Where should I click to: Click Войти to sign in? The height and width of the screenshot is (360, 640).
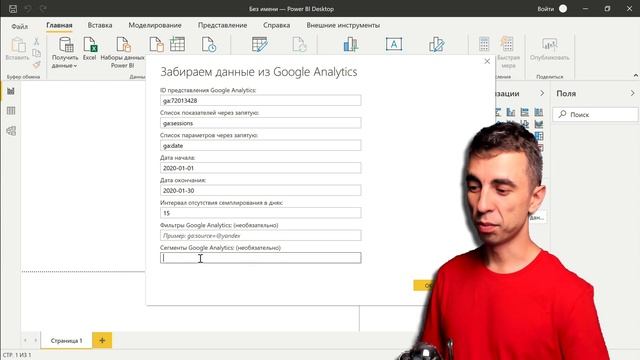(546, 9)
